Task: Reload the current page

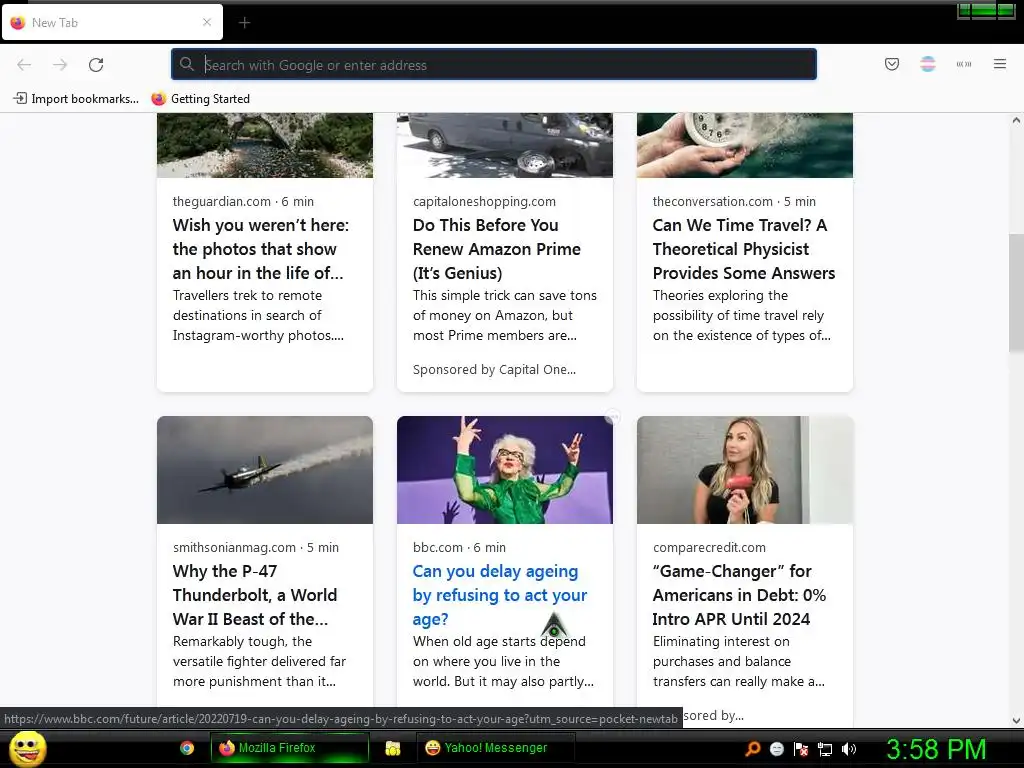Action: point(96,65)
